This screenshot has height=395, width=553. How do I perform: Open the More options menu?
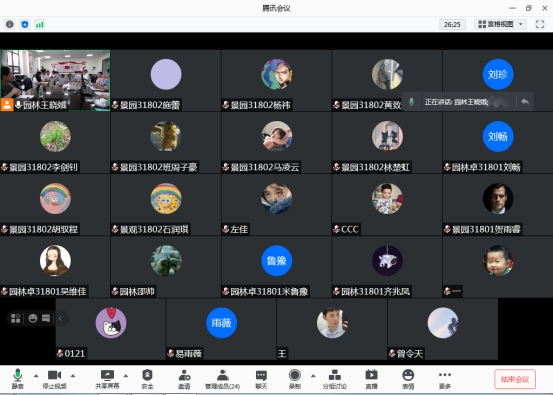(x=445, y=379)
